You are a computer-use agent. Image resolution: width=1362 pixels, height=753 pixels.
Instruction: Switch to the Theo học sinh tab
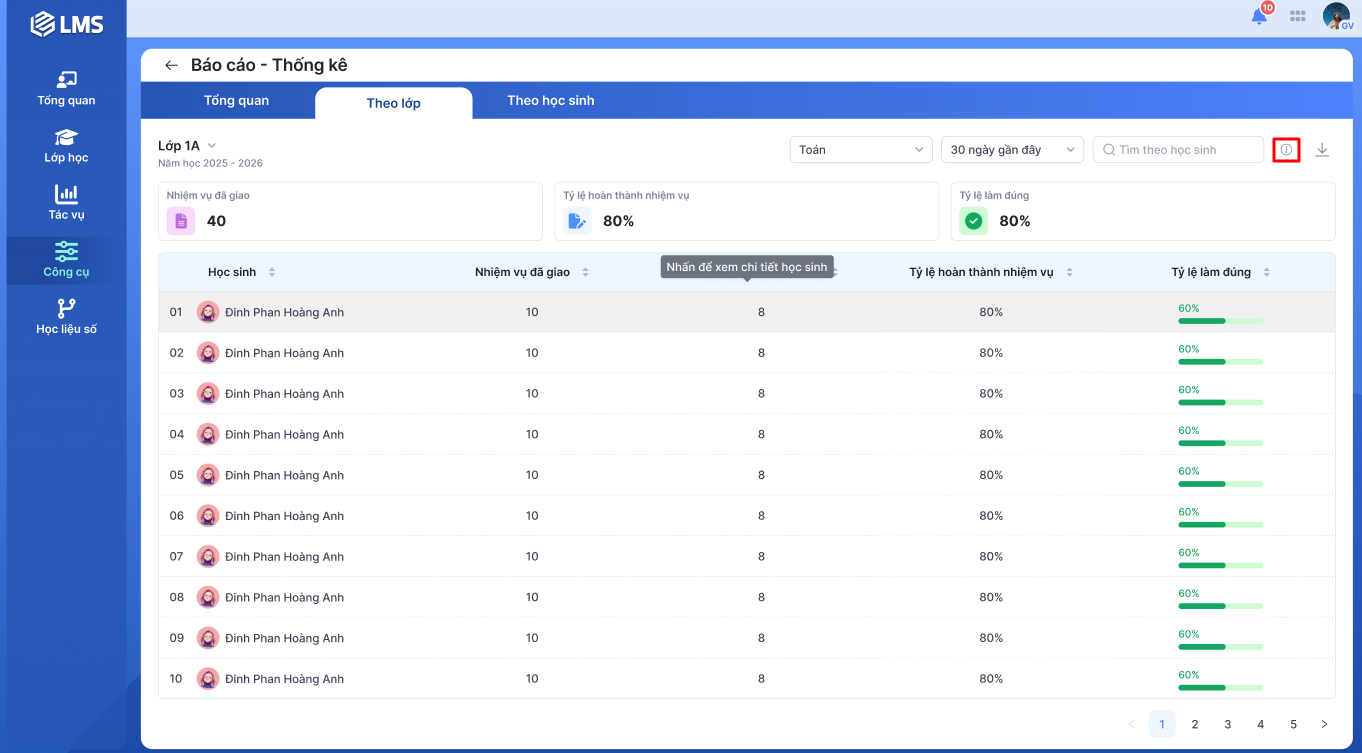point(550,101)
